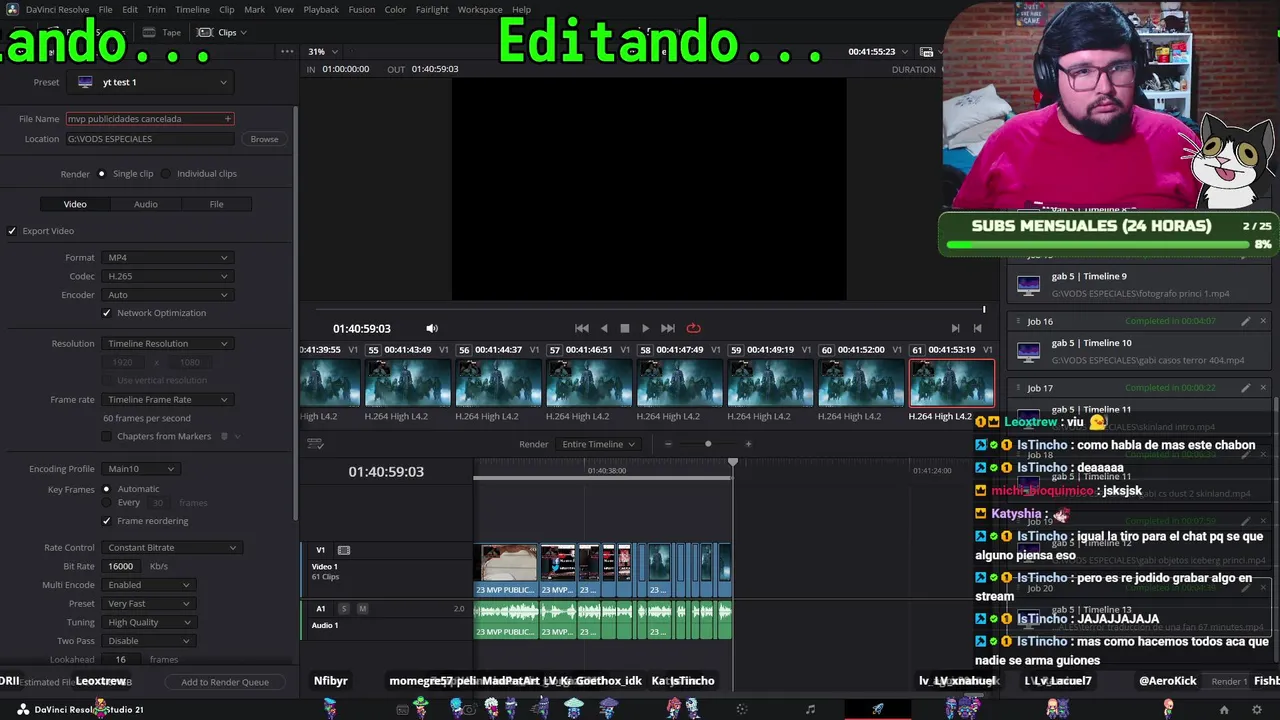Select the Individual clips render option
The width and height of the screenshot is (1280, 720).
(x=166, y=174)
